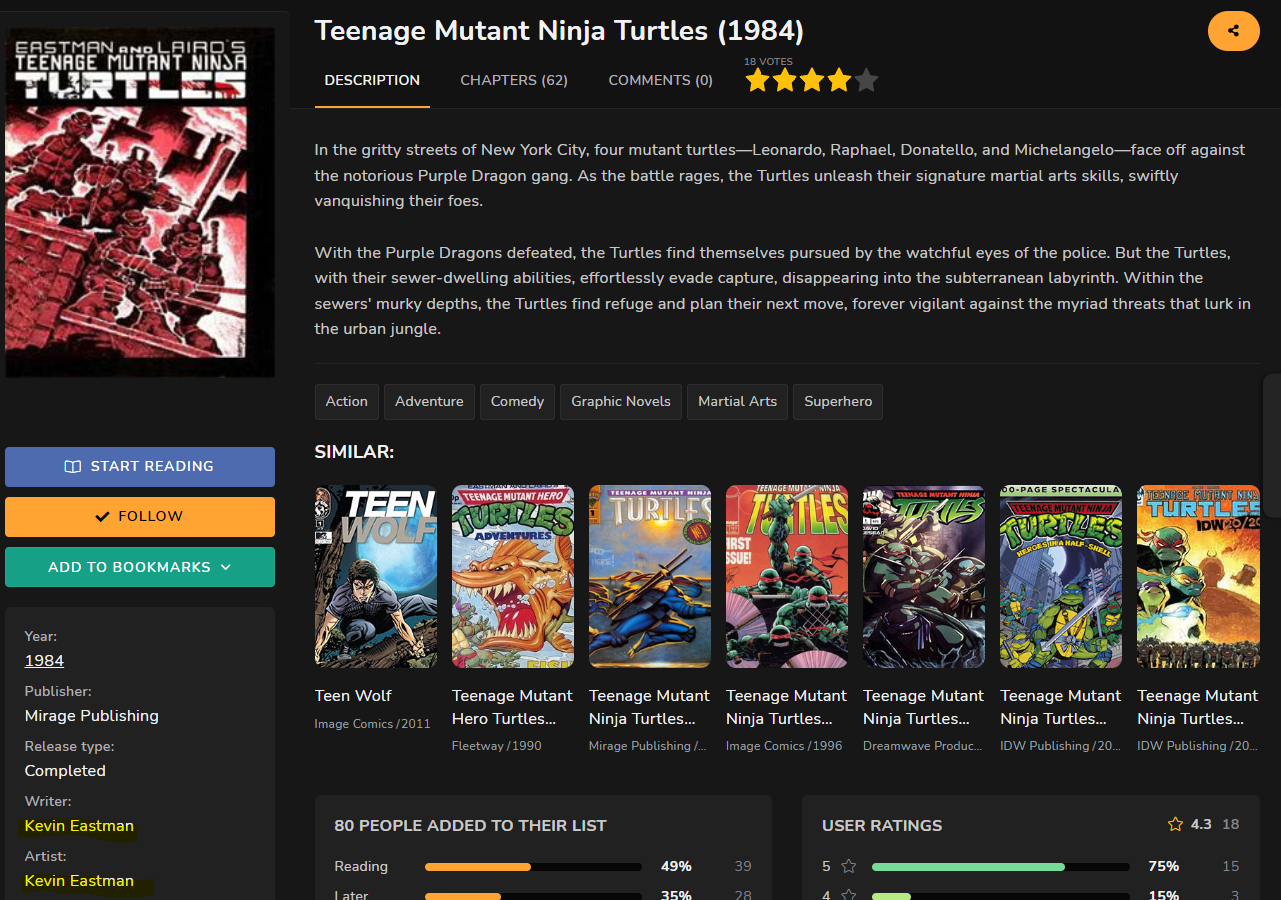Click artist Kevin Eastman link
The height and width of the screenshot is (900, 1281).
tap(79, 881)
